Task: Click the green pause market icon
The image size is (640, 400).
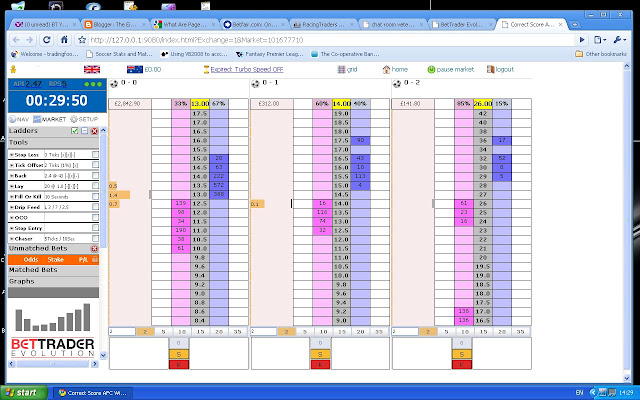Action: (x=431, y=69)
